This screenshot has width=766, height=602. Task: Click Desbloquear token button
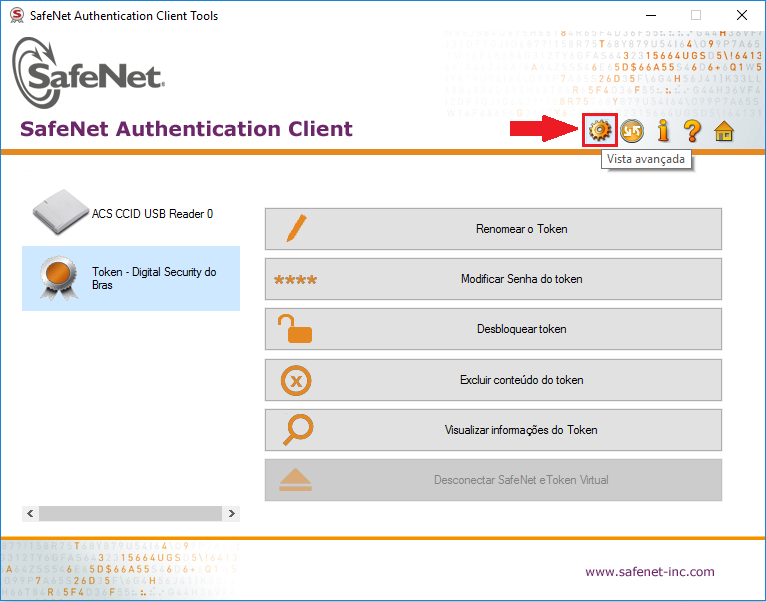[493, 329]
